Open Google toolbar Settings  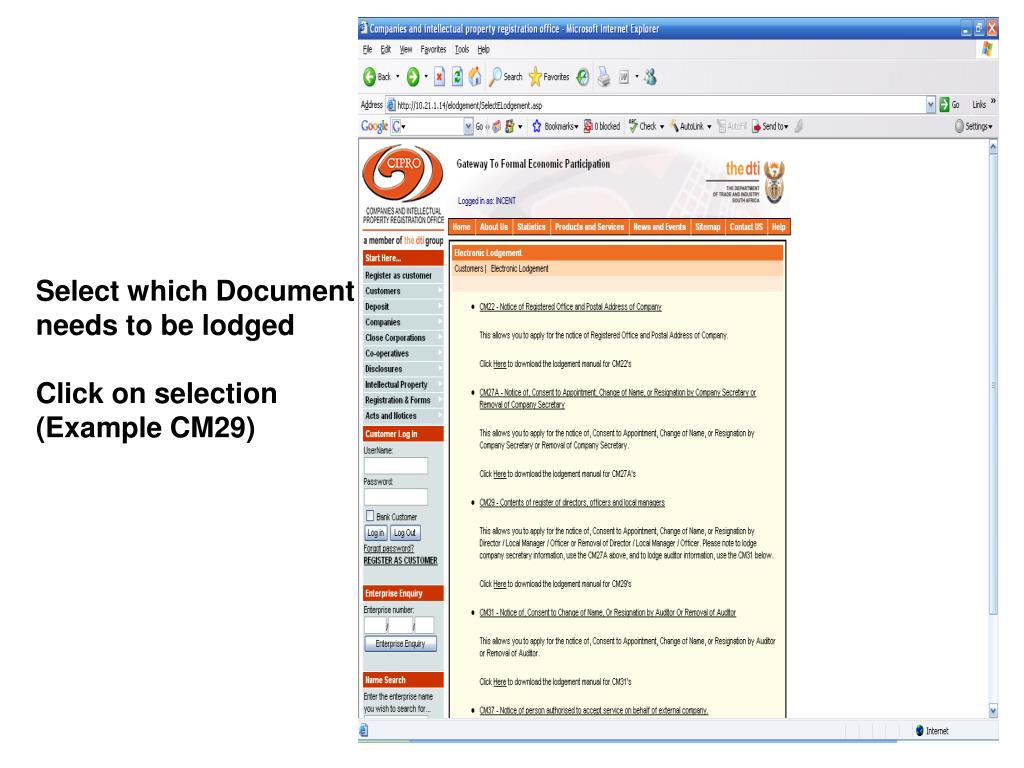click(974, 127)
